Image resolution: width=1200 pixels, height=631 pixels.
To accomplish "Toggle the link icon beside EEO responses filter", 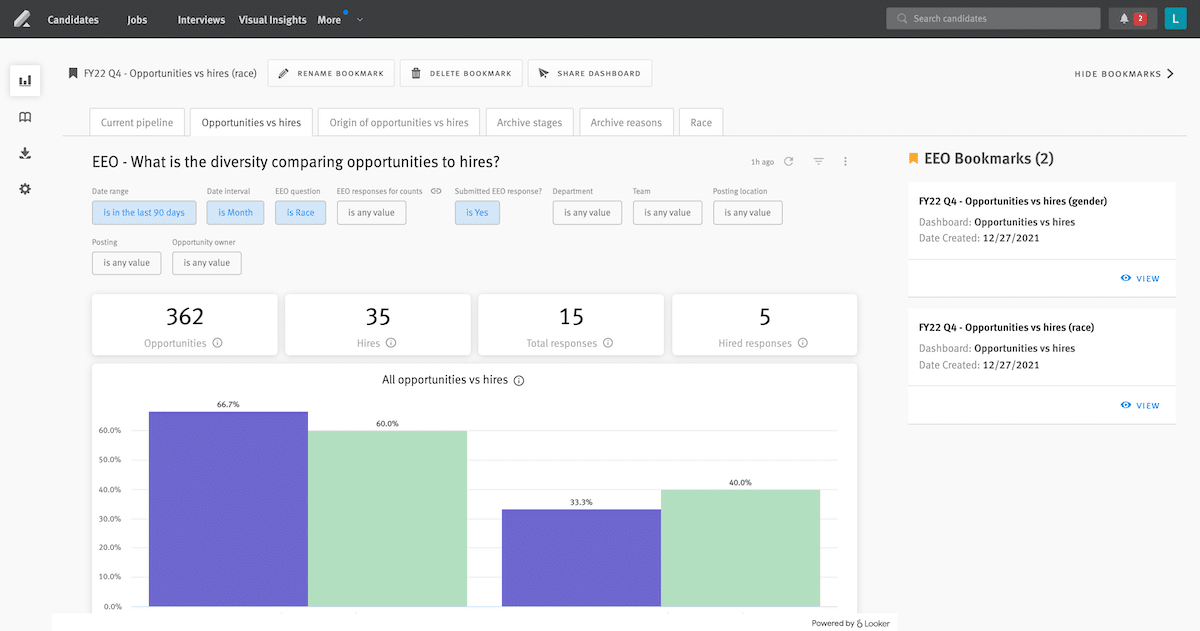I will pyautogui.click(x=436, y=191).
